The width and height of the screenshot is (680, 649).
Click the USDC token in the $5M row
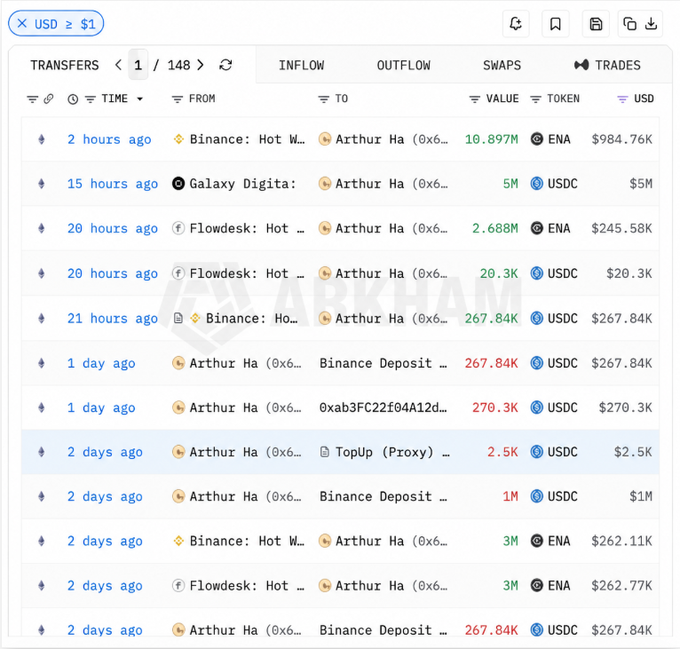point(554,184)
